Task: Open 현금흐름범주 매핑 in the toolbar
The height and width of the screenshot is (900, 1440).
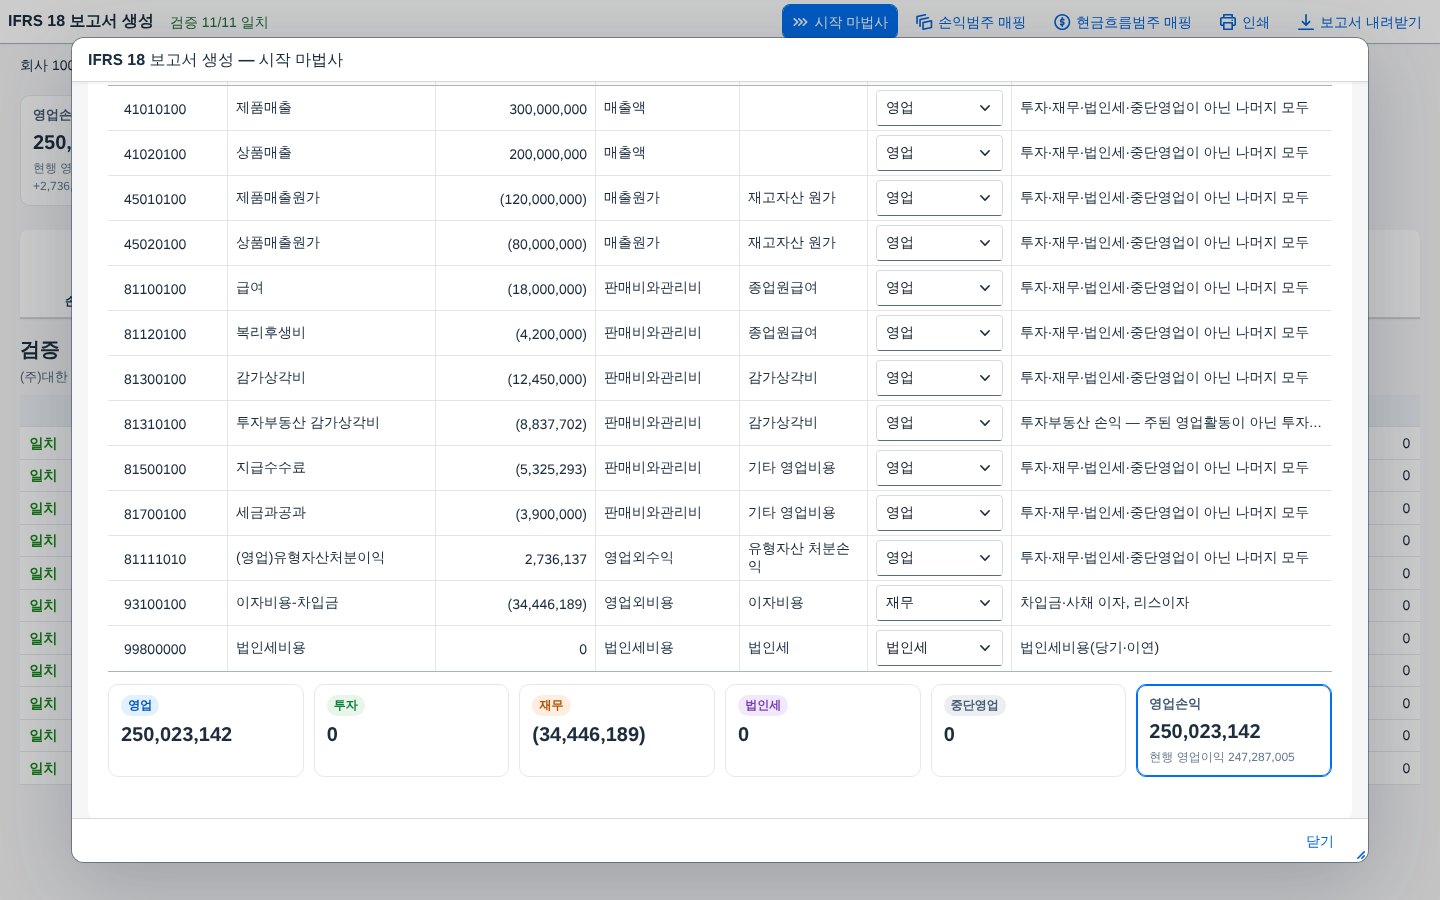Action: [1123, 22]
